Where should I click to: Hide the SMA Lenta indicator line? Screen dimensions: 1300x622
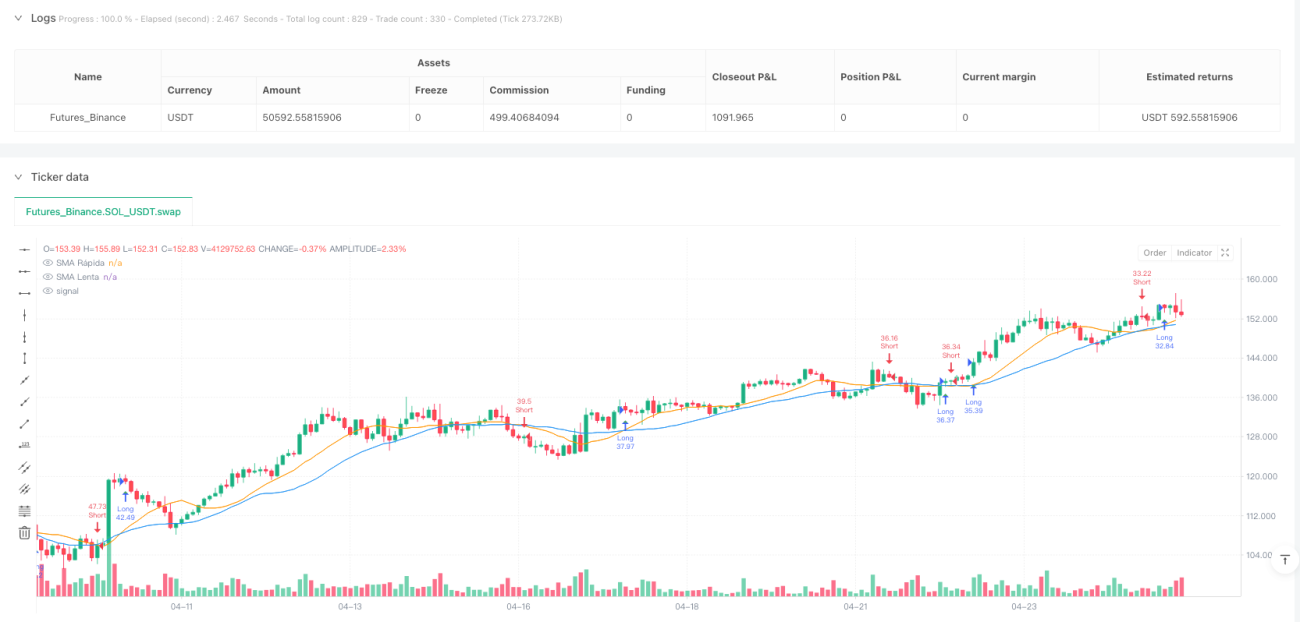coord(47,276)
